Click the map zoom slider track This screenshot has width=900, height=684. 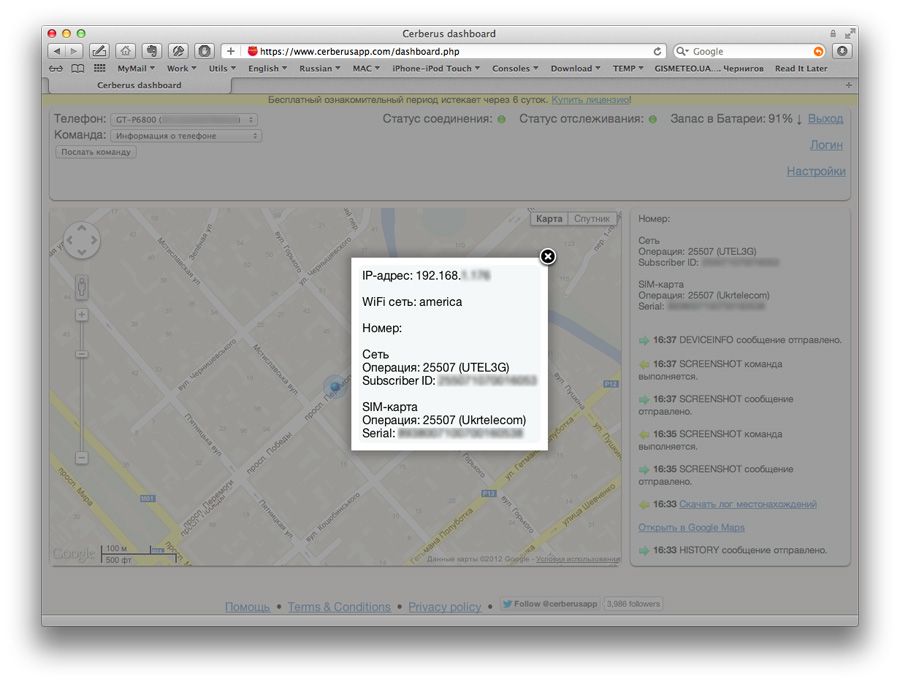click(x=82, y=400)
